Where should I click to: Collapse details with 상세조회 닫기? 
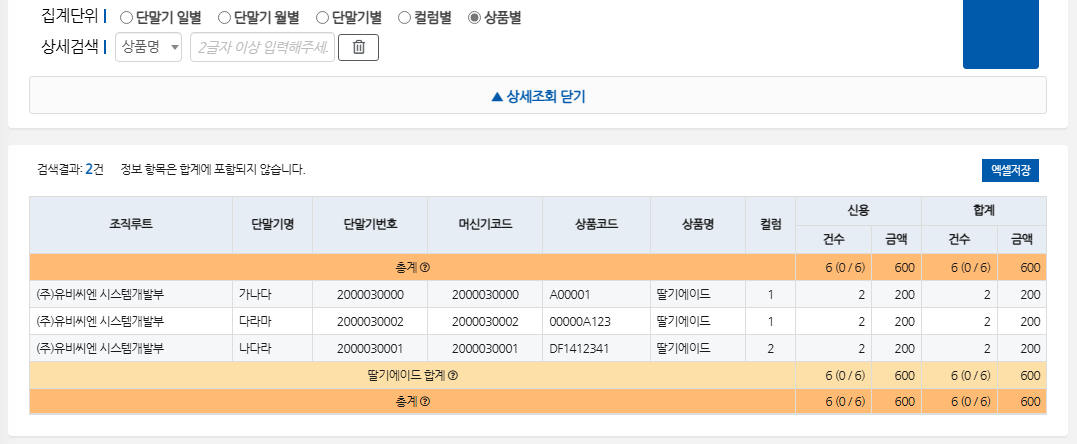pos(538,96)
